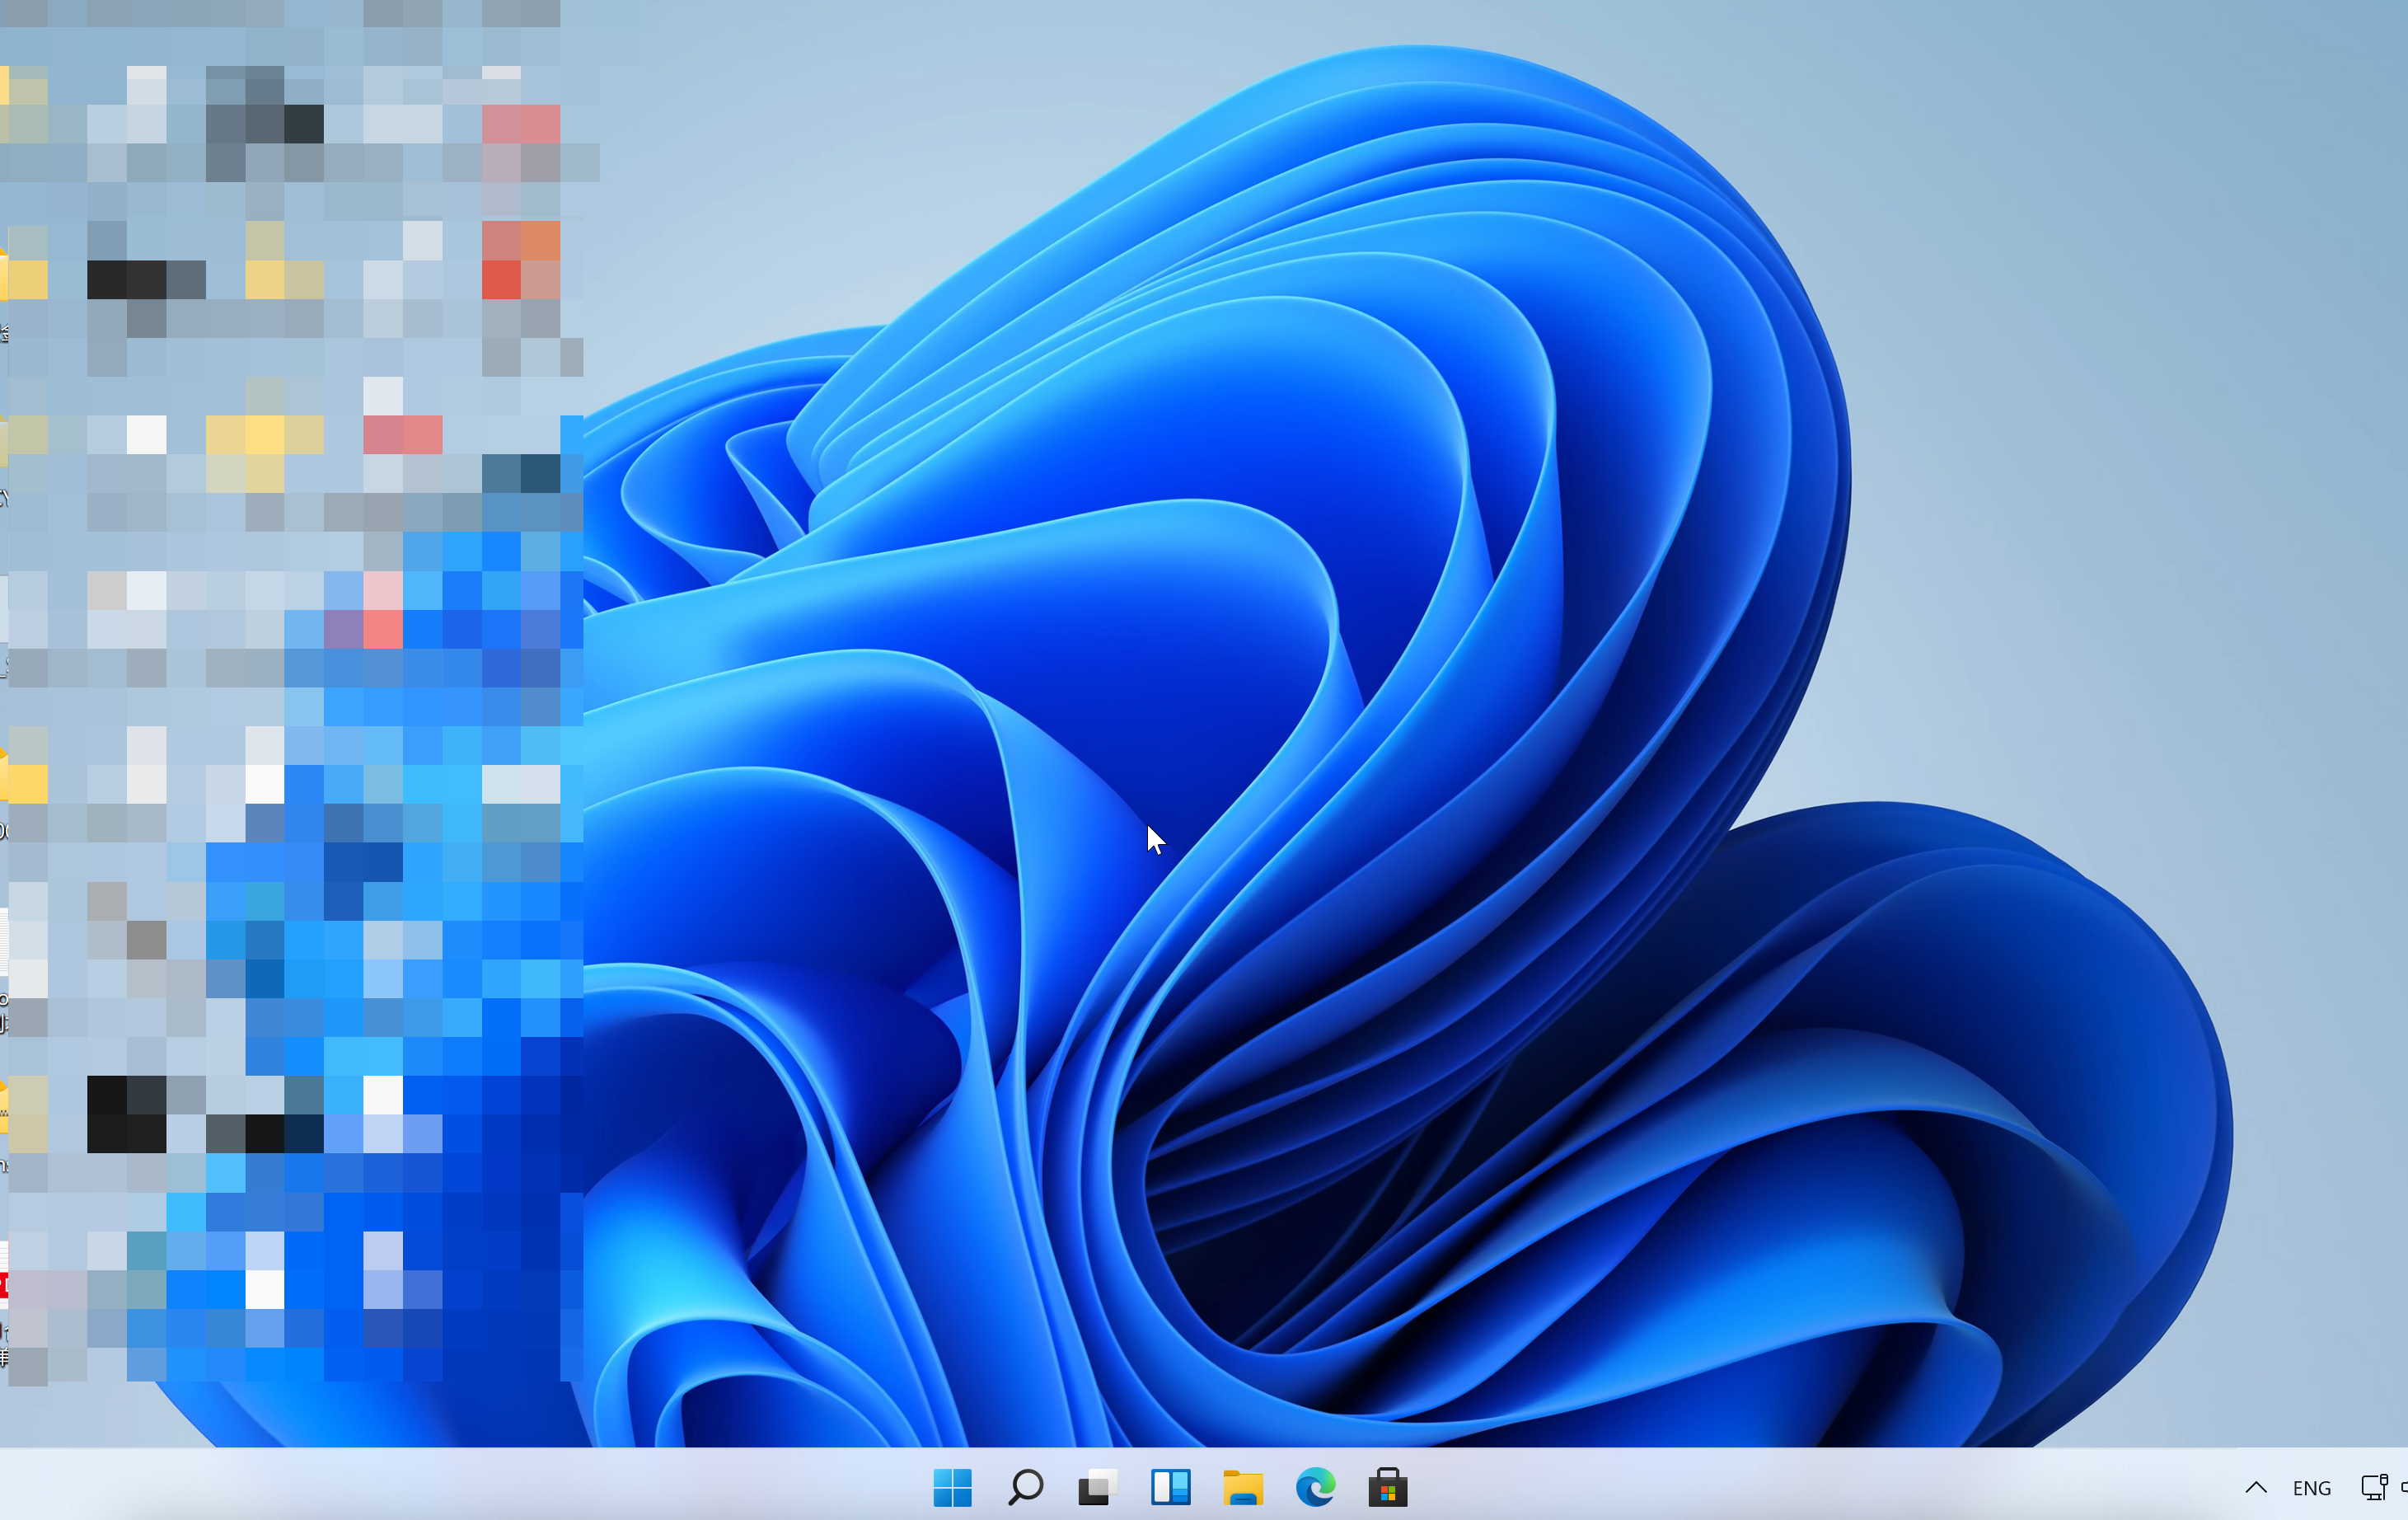The width and height of the screenshot is (2408, 1520).
Task: Expand hidden system tray icons chevron
Action: (2256, 1487)
